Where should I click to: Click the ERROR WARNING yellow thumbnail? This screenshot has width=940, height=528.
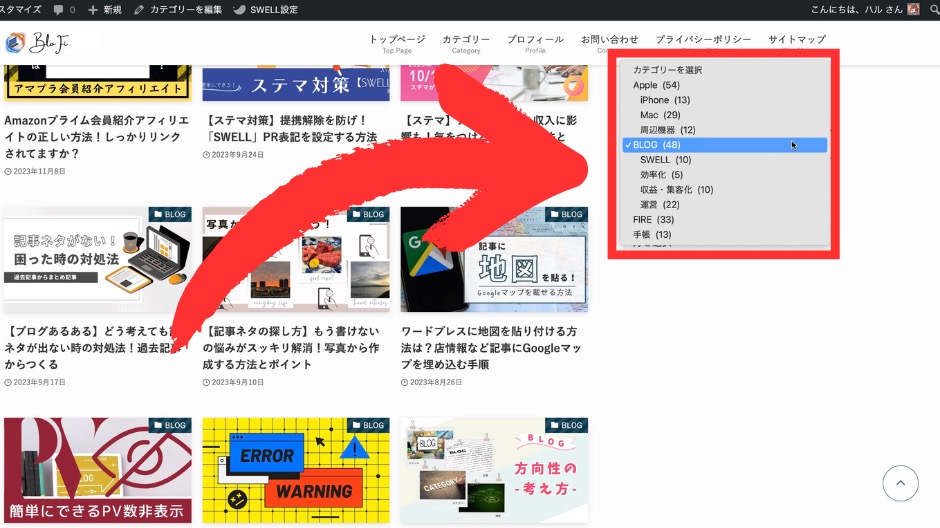pos(296,470)
